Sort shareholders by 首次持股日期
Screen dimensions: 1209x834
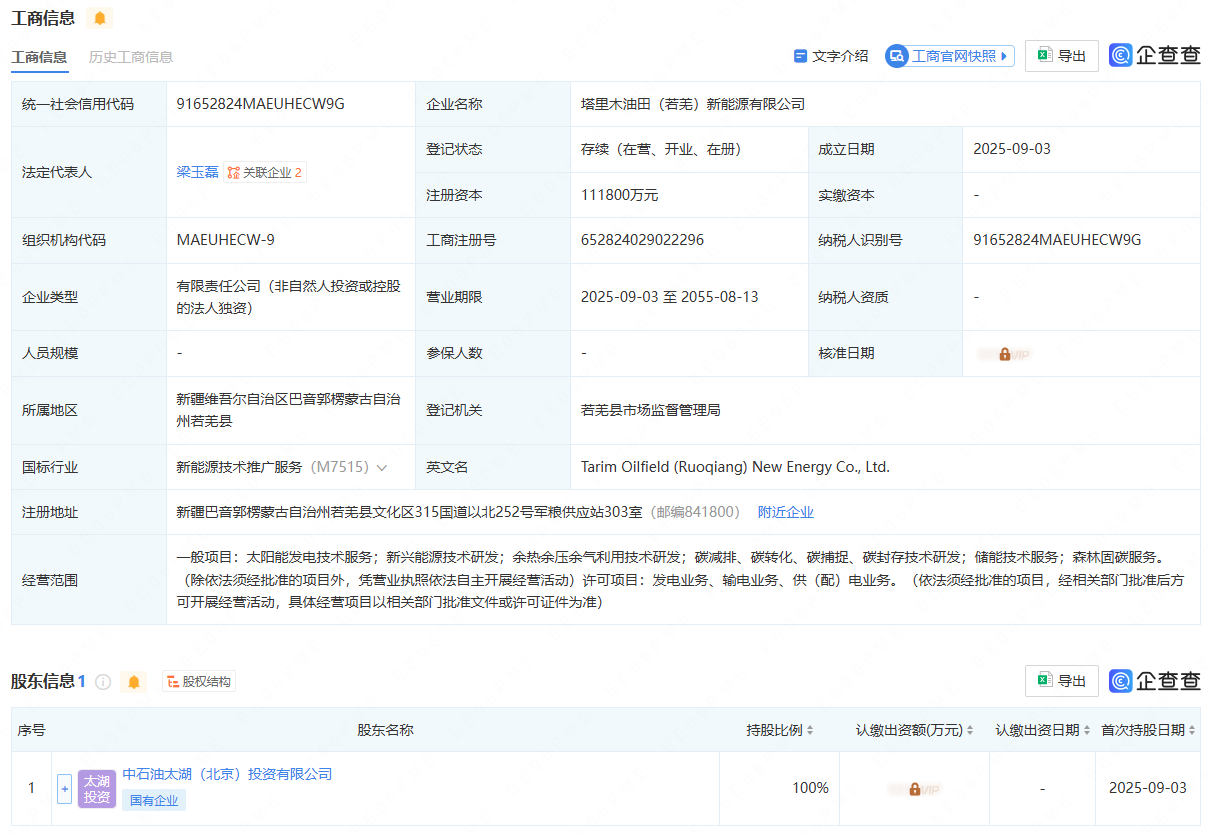[1148, 730]
